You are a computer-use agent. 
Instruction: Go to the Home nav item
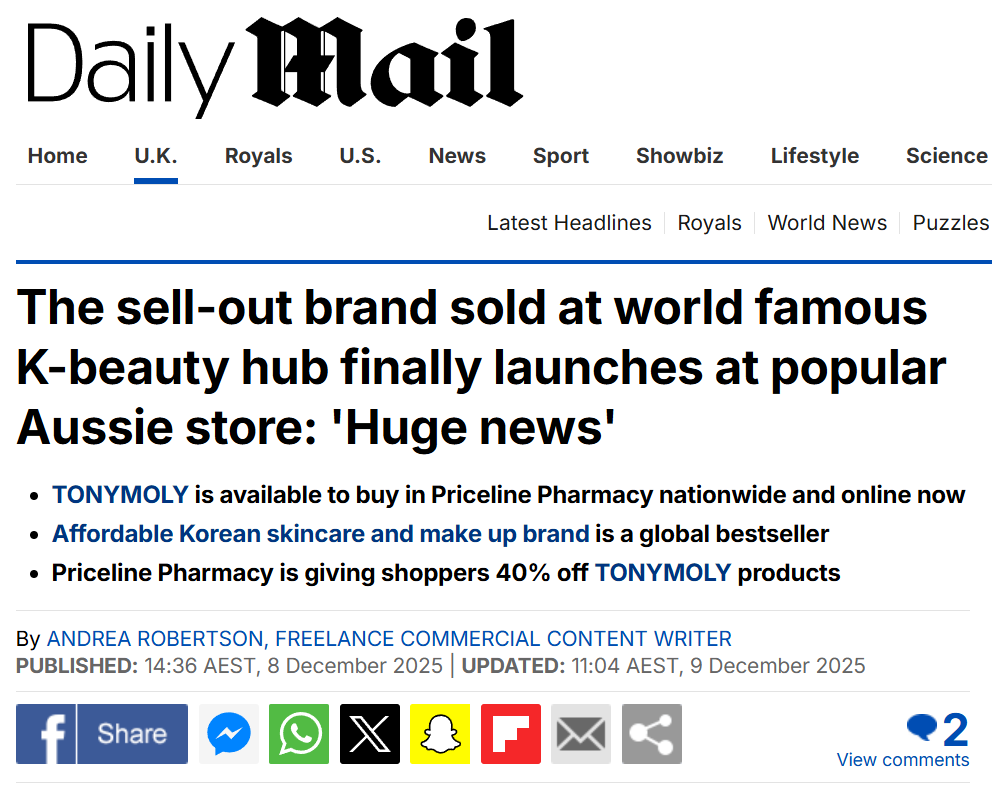[x=58, y=156]
